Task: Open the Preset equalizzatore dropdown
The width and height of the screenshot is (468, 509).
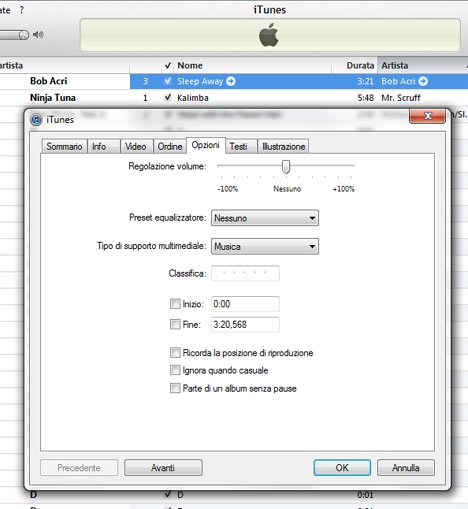Action: [265, 218]
